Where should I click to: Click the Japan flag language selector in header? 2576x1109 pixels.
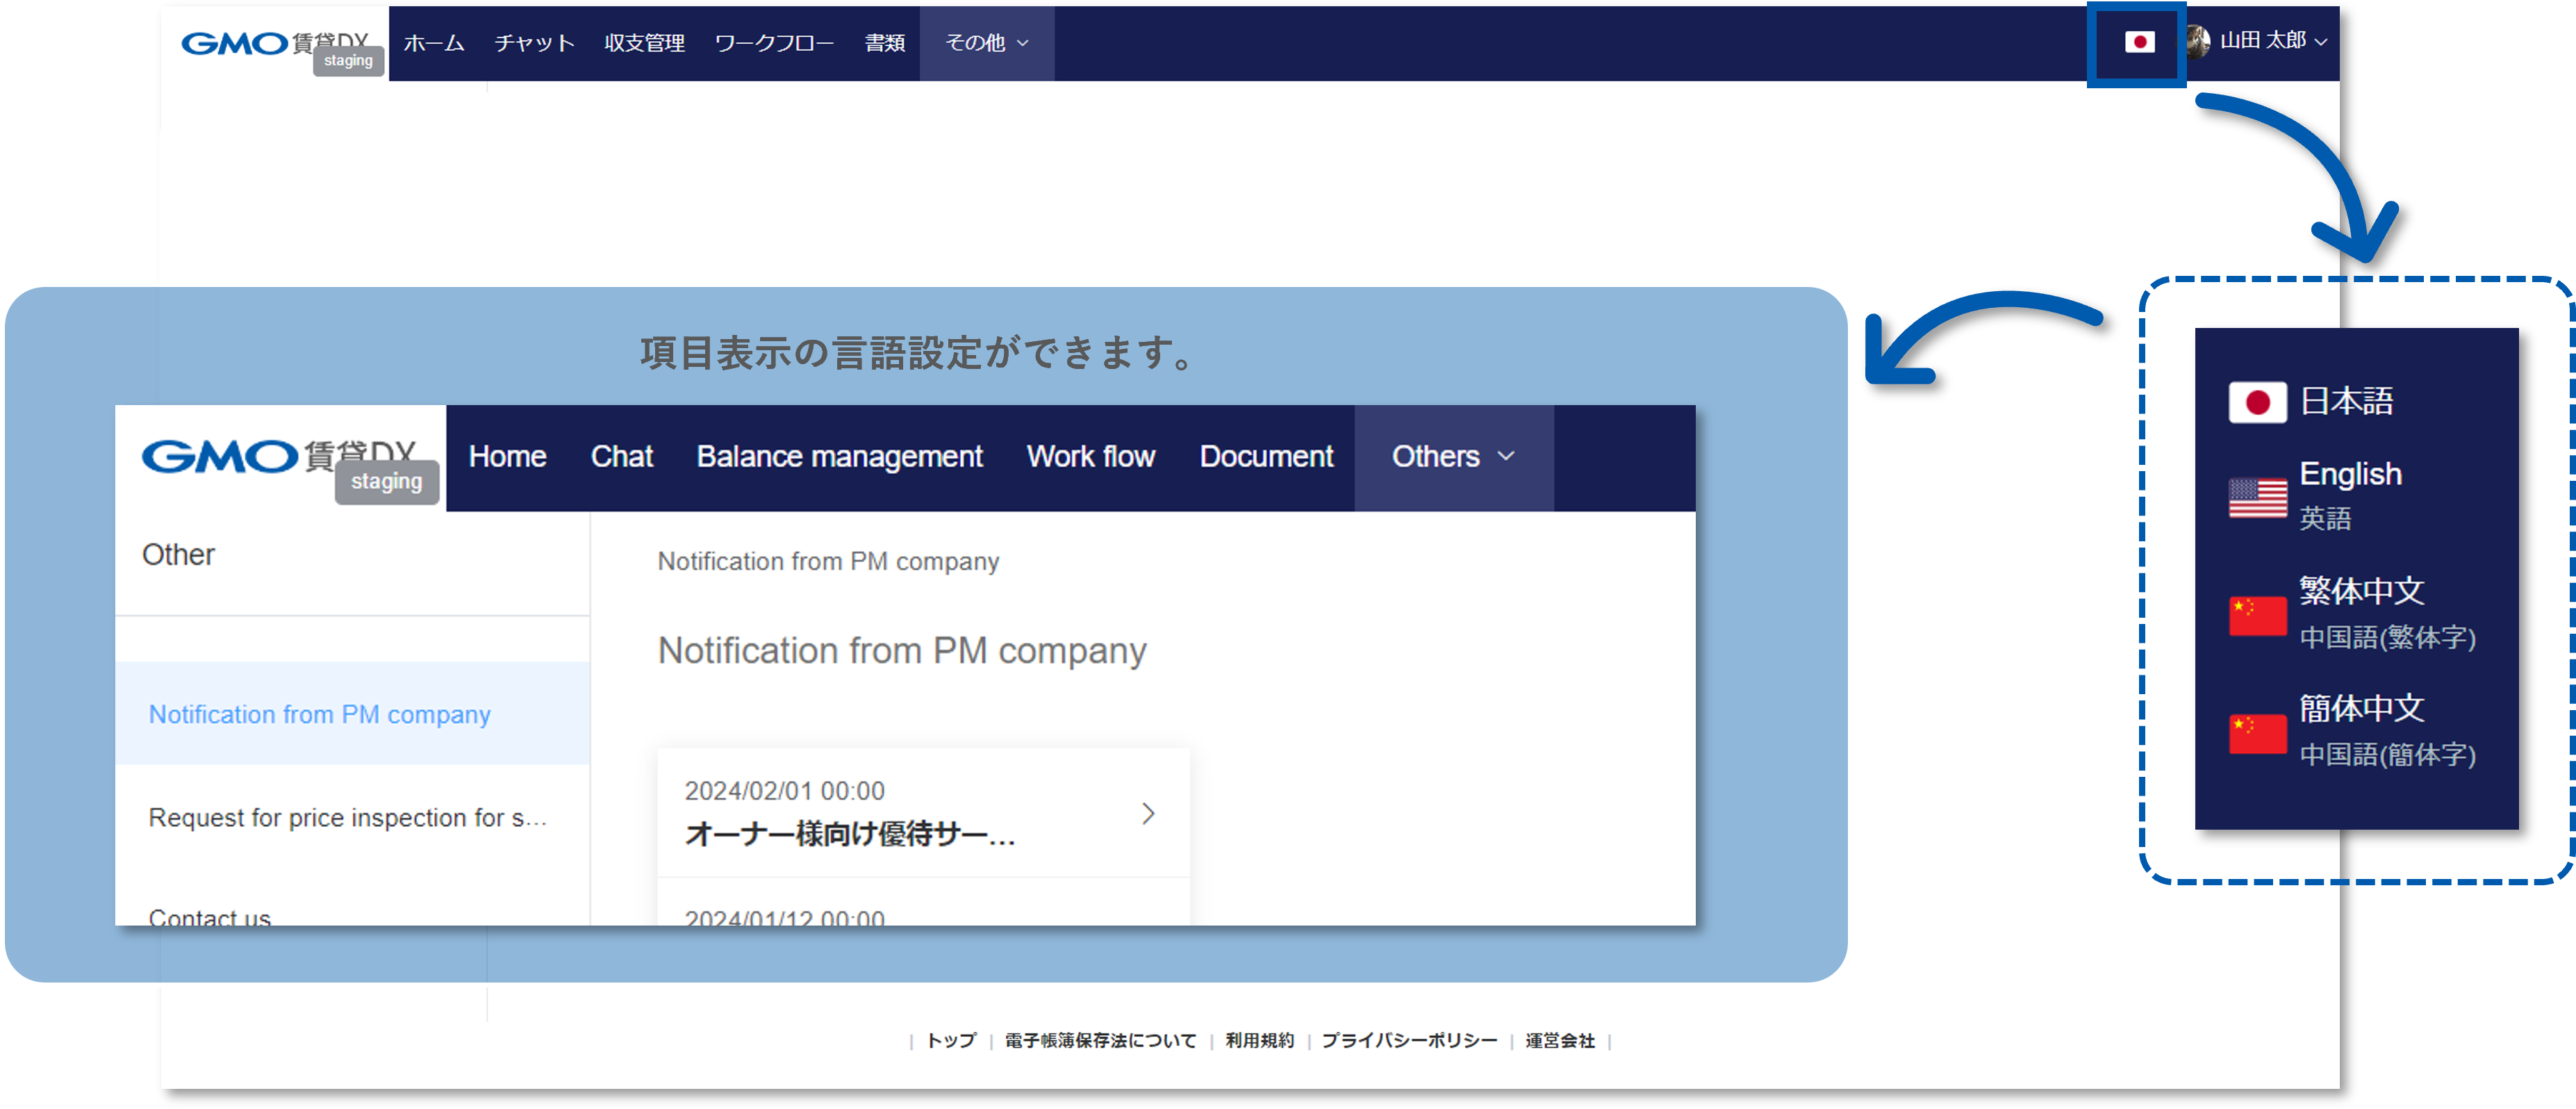pos(2138,42)
